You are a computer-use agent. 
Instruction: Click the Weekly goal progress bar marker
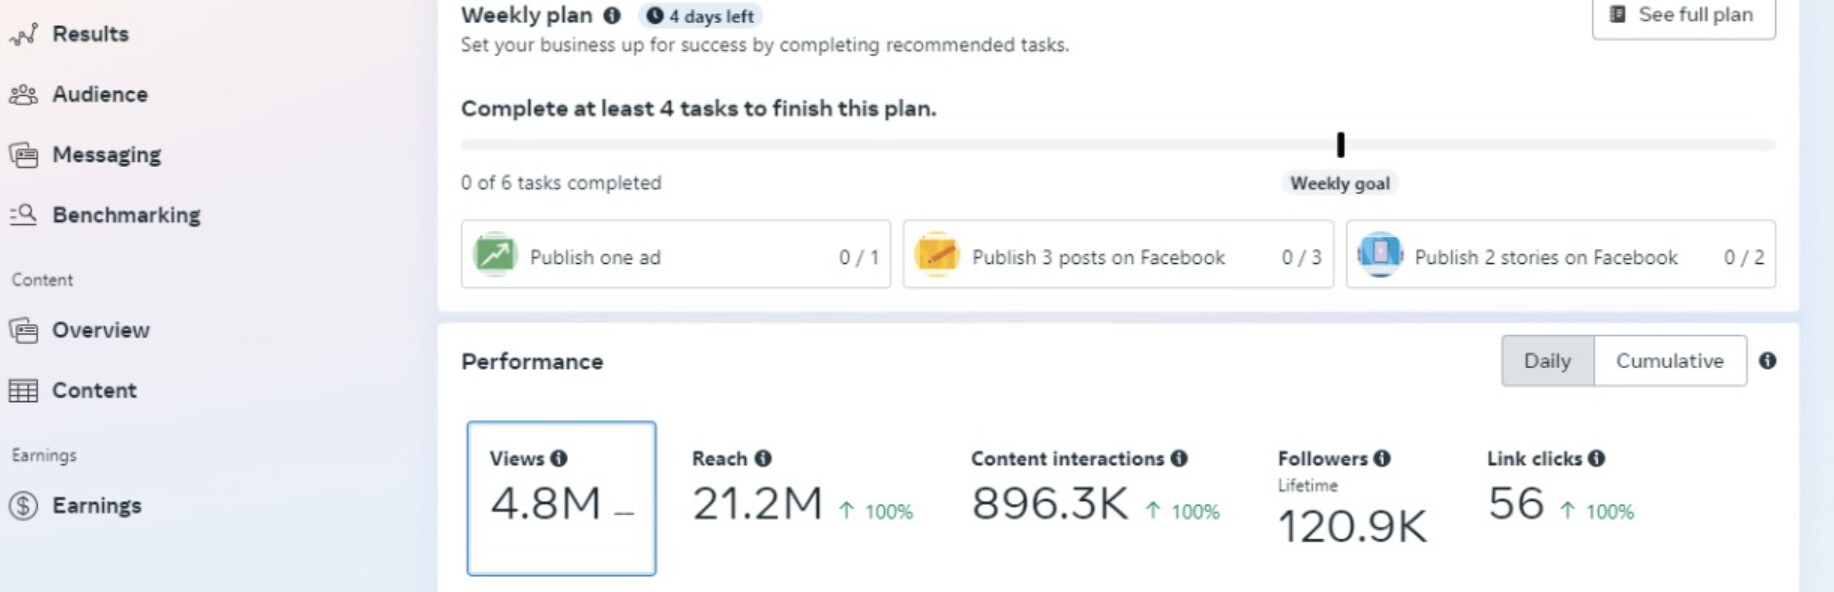pos(1341,145)
